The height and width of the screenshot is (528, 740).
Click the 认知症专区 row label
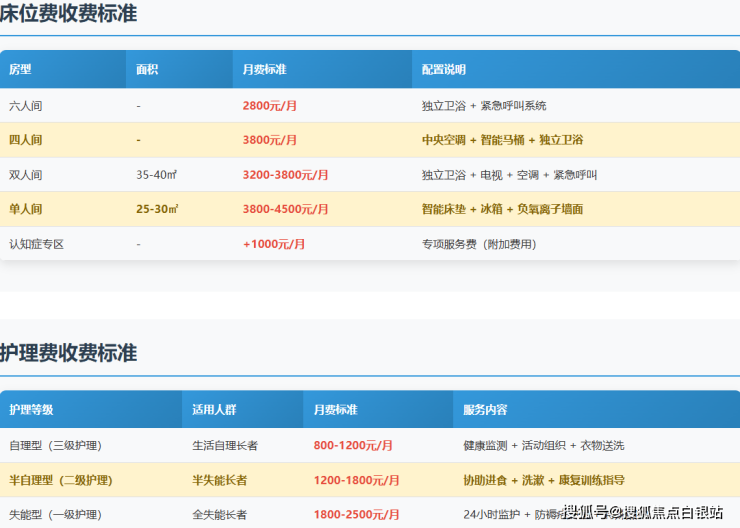[x=37, y=244]
